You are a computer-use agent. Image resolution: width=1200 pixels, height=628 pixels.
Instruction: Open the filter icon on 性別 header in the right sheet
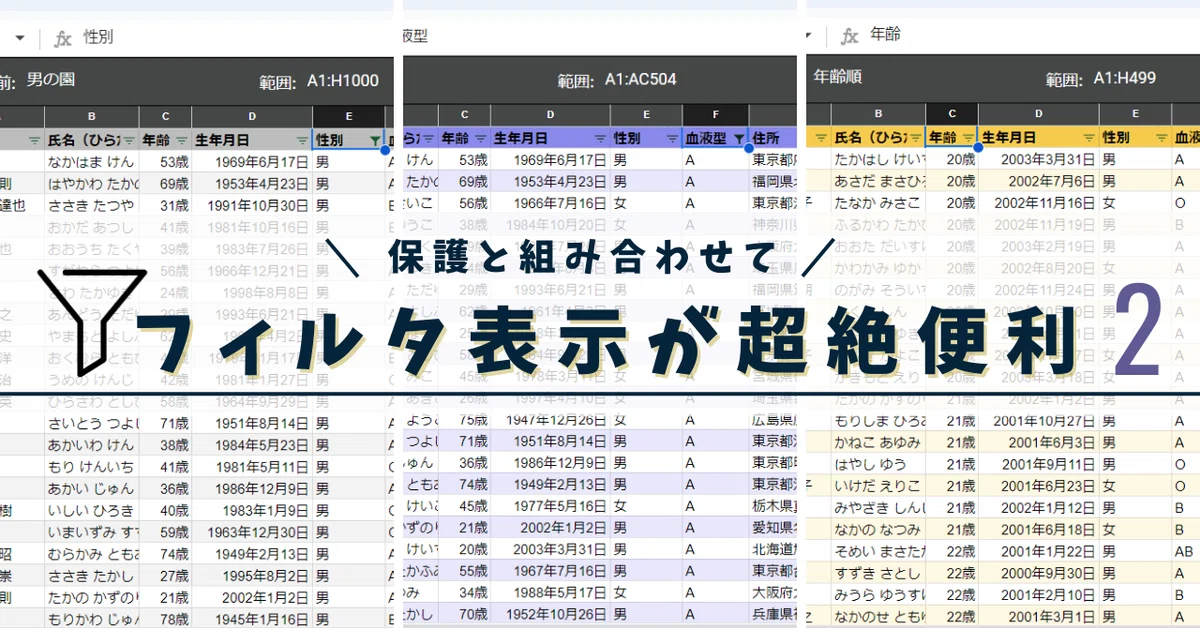[1162, 137]
